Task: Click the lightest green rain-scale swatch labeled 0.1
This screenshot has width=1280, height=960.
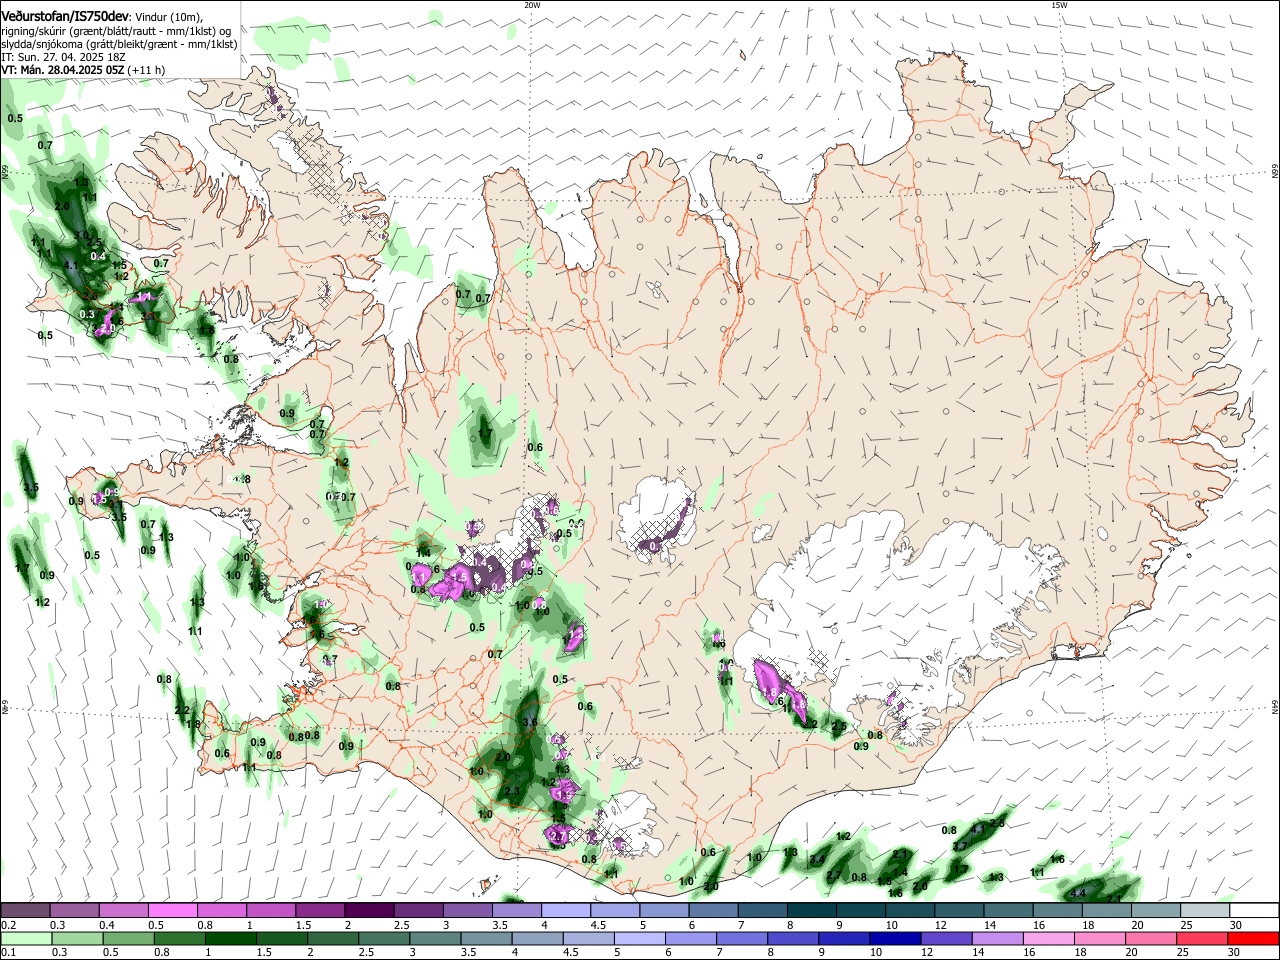Action: (26, 939)
